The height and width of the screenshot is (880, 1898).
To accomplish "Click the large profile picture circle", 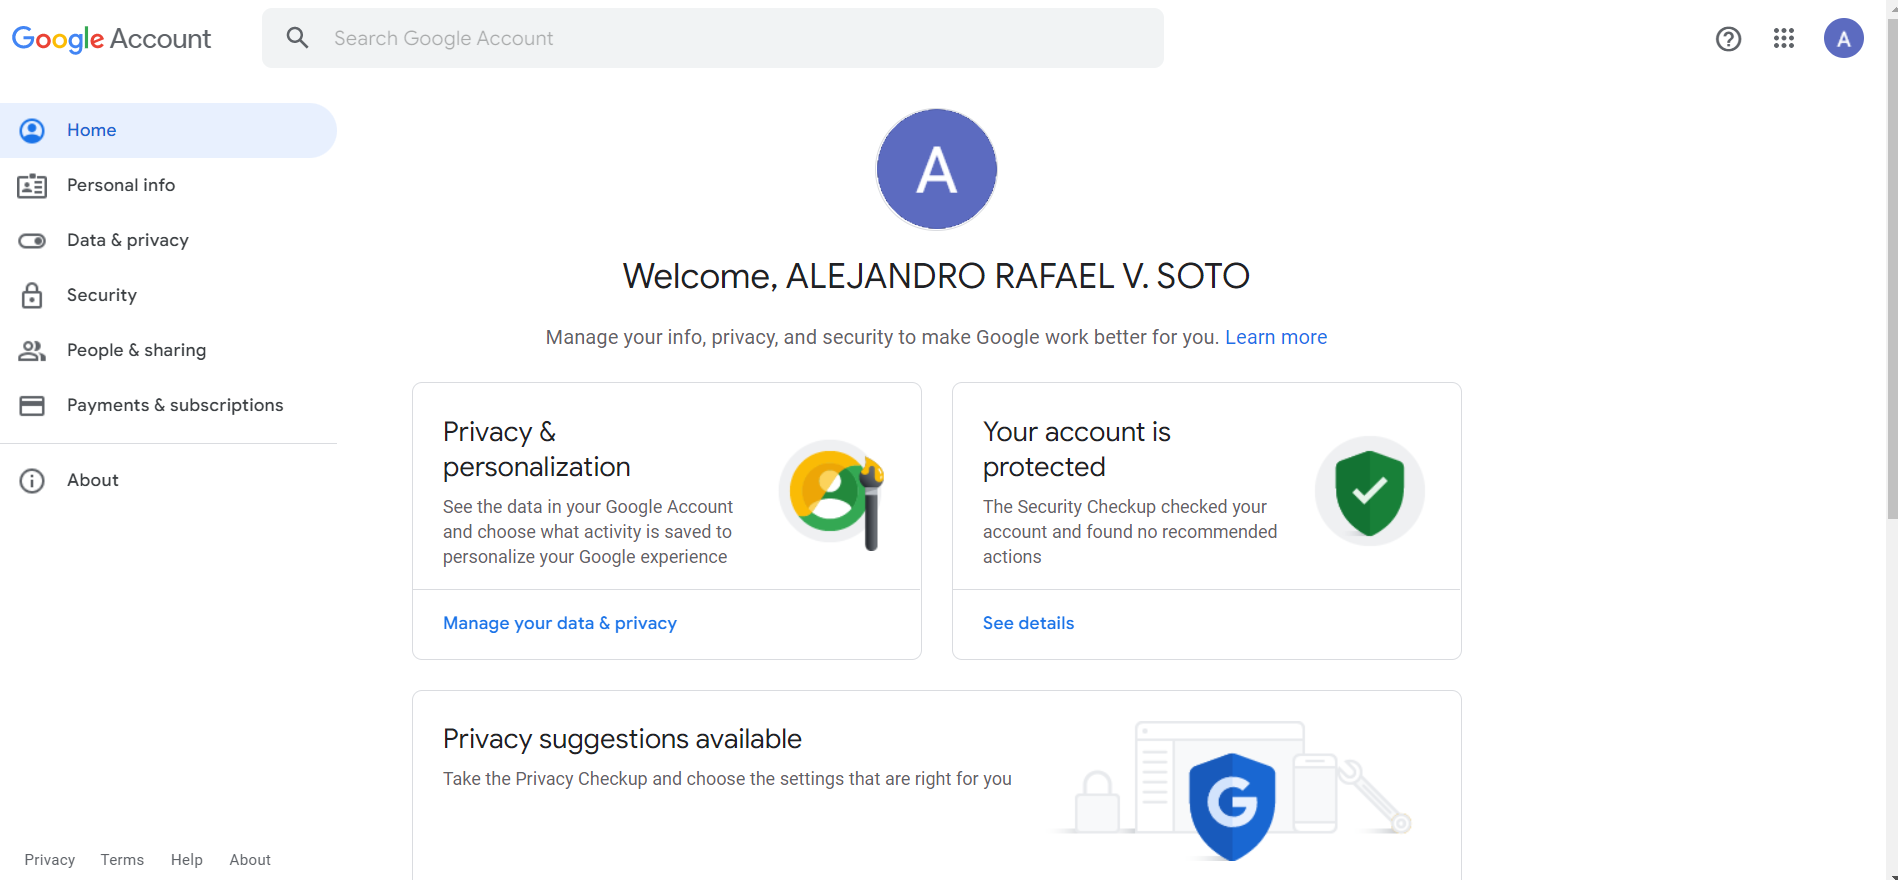I will click(x=936, y=169).
